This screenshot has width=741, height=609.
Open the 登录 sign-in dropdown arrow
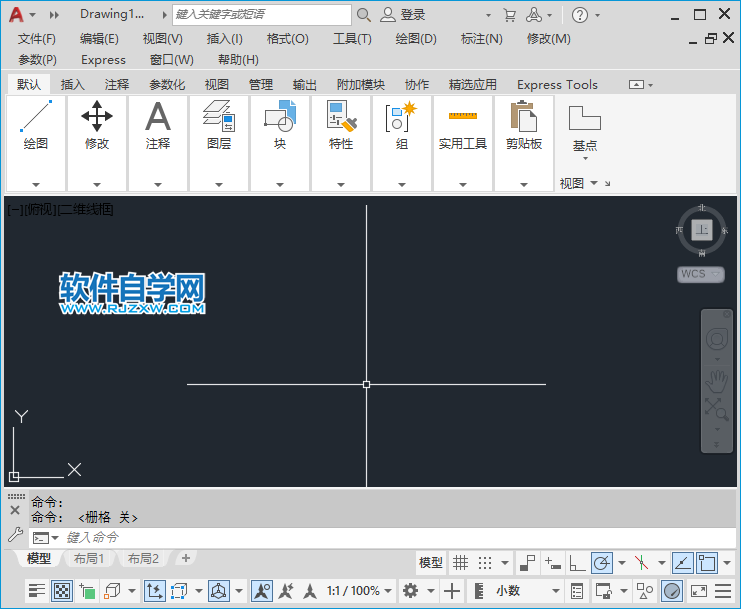(x=488, y=15)
